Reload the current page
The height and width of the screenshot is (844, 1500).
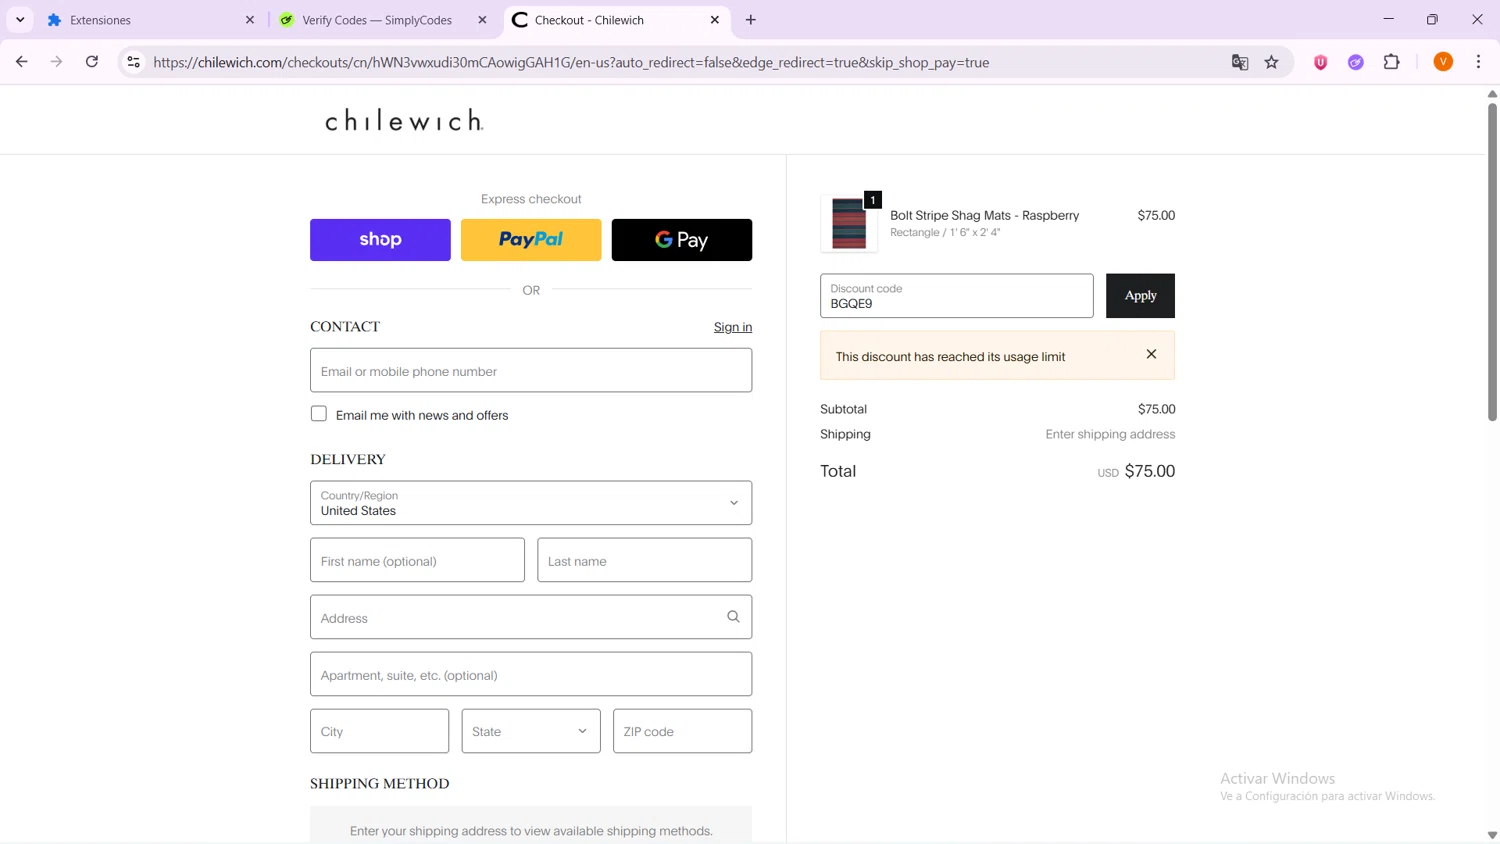[x=92, y=62]
